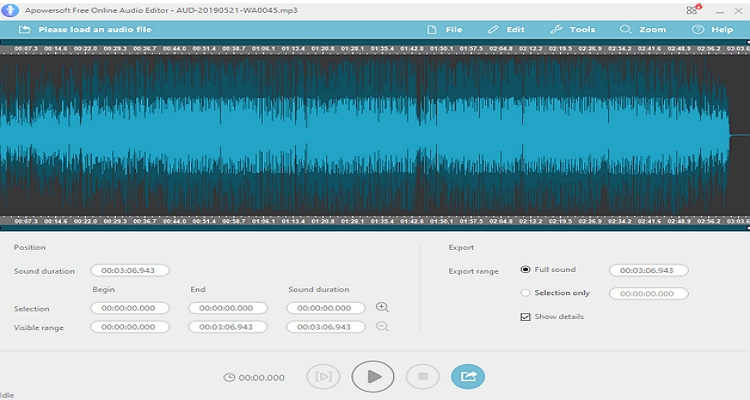
Task: Click the Idle status bar text
Action: (x=7, y=395)
